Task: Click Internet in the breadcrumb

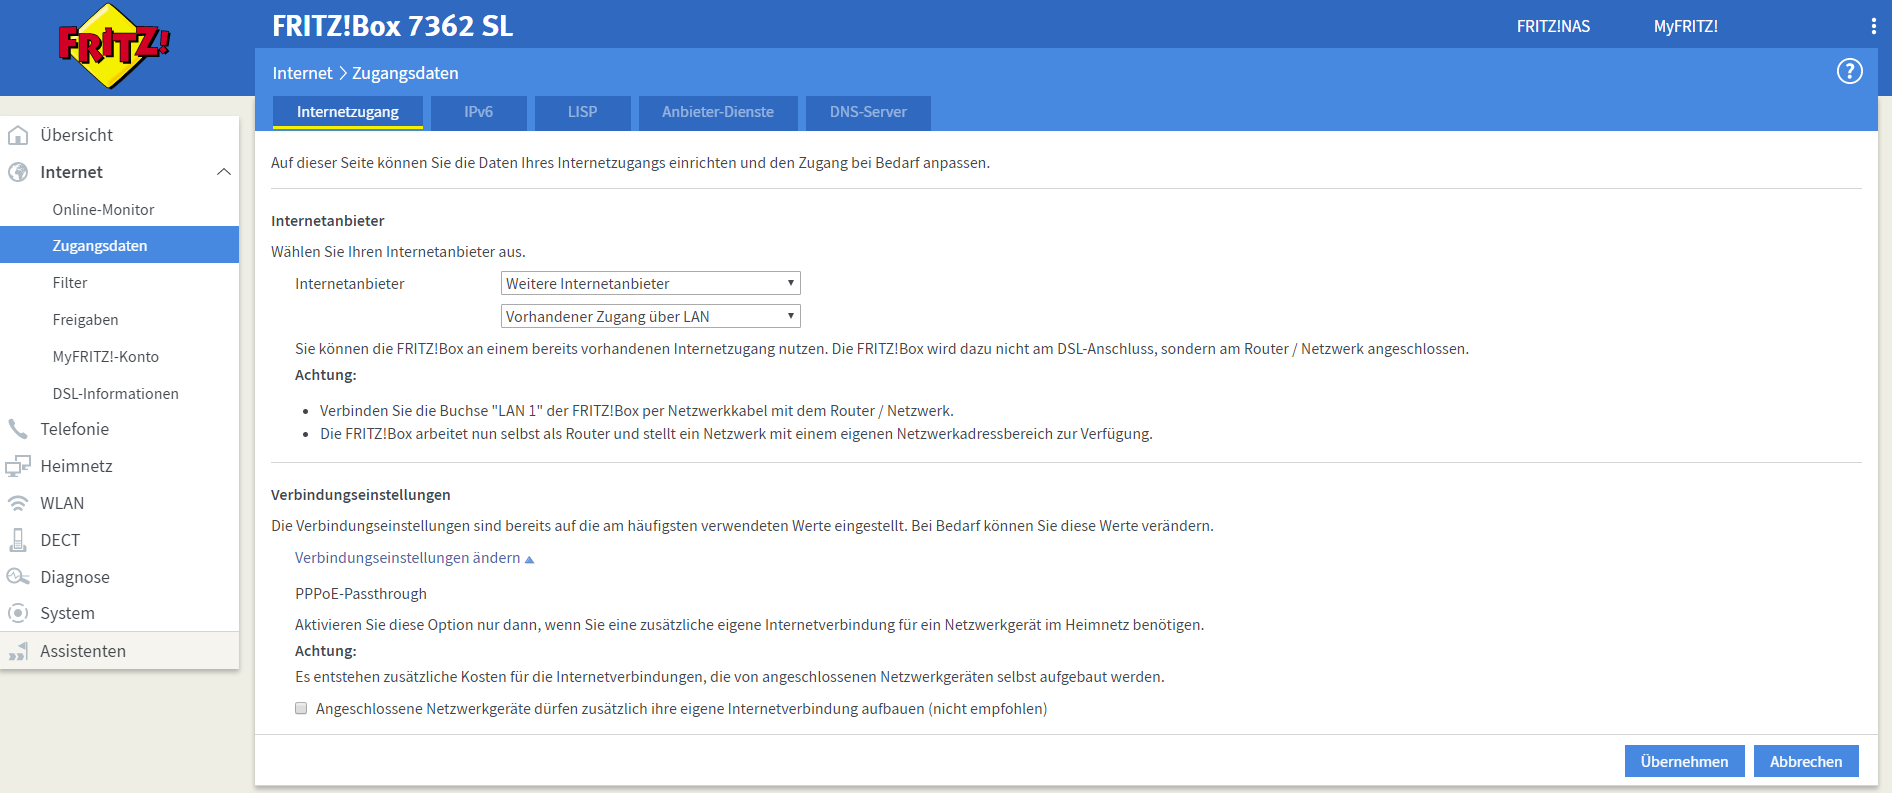Action: click(x=302, y=73)
